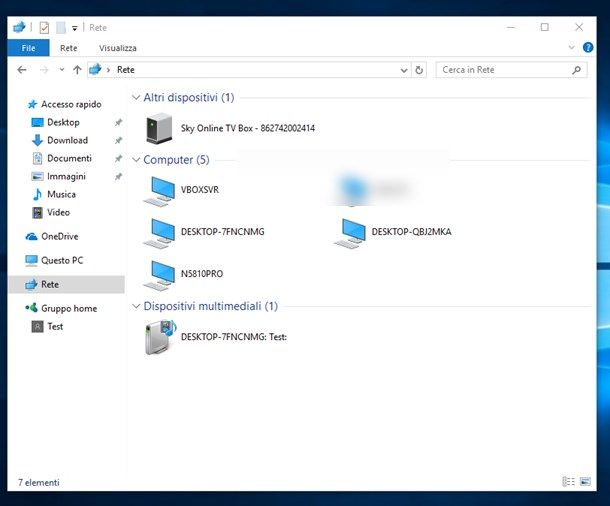Click the Rete path in address bar
610x506 pixels.
tap(126, 70)
